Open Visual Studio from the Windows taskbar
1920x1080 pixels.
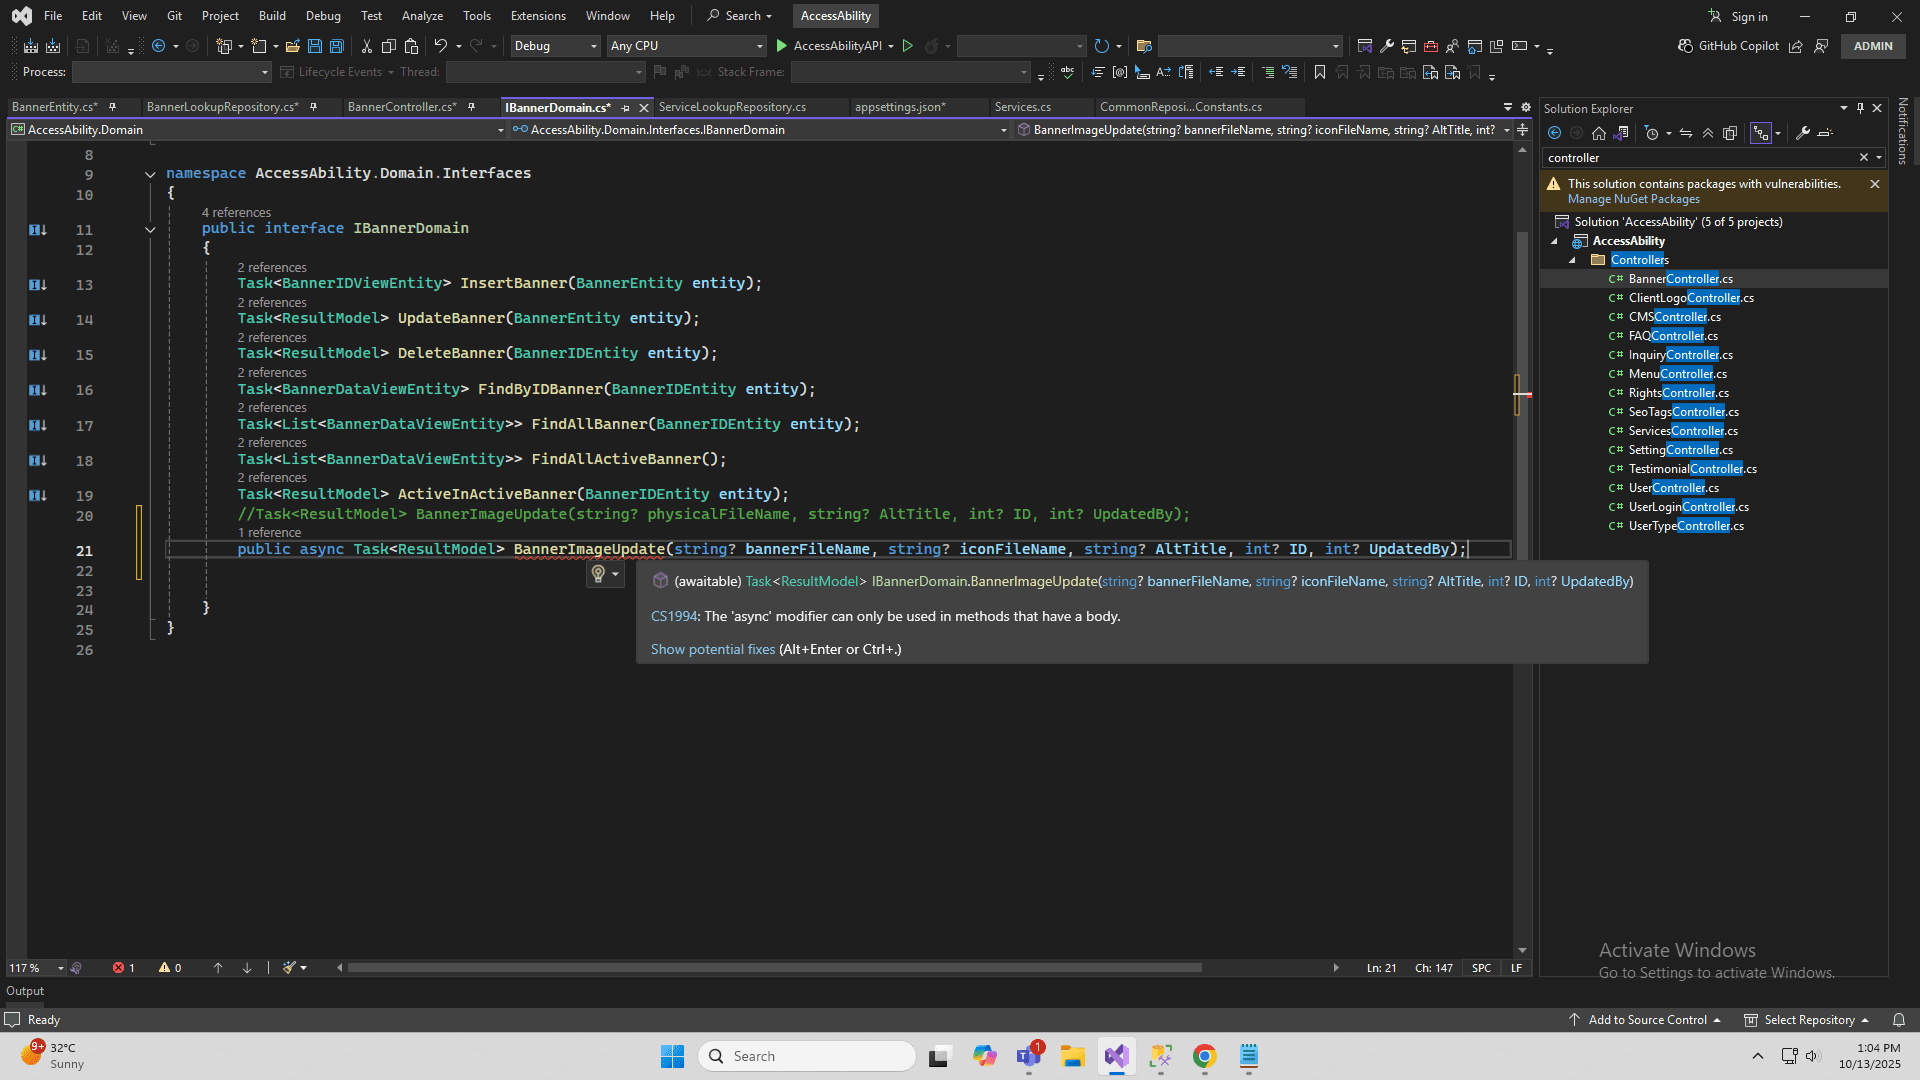1116,1056
